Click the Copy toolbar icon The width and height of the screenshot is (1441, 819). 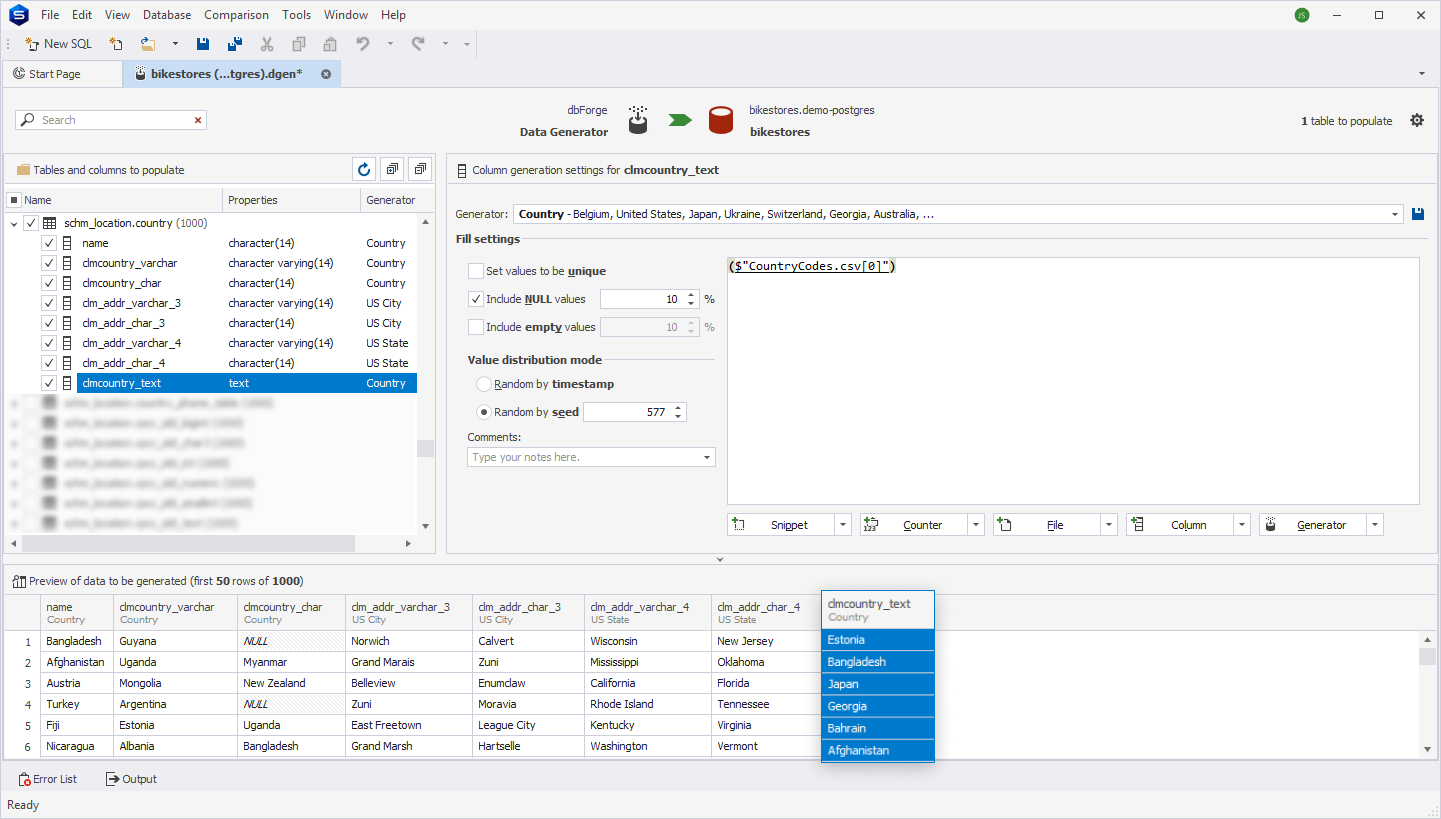299,44
